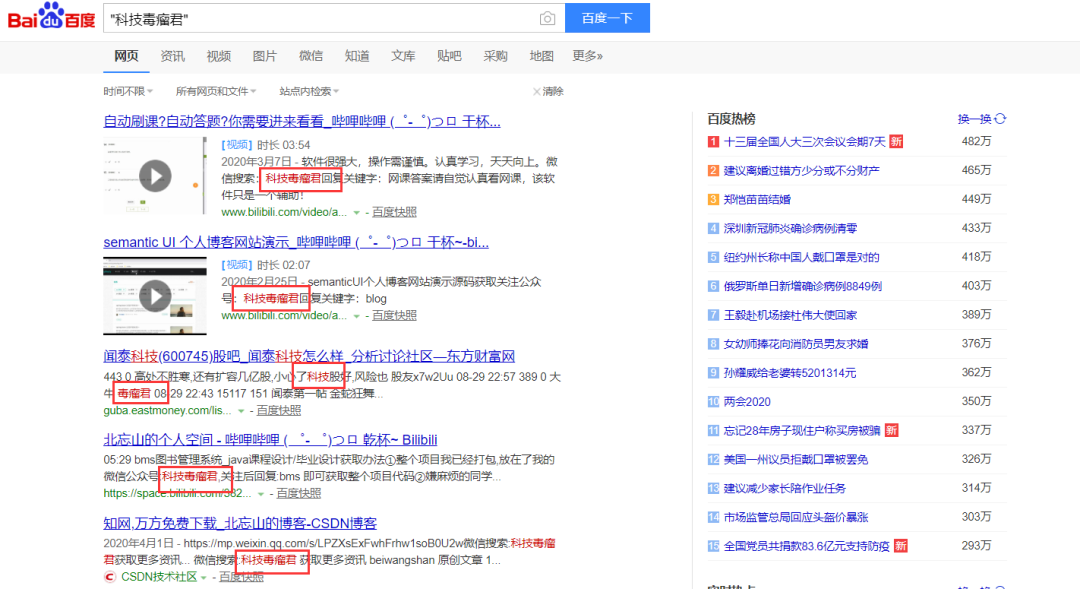This screenshot has width=1080, height=589.
Task: Click the 百度热榜 heading
Action: [x=731, y=118]
